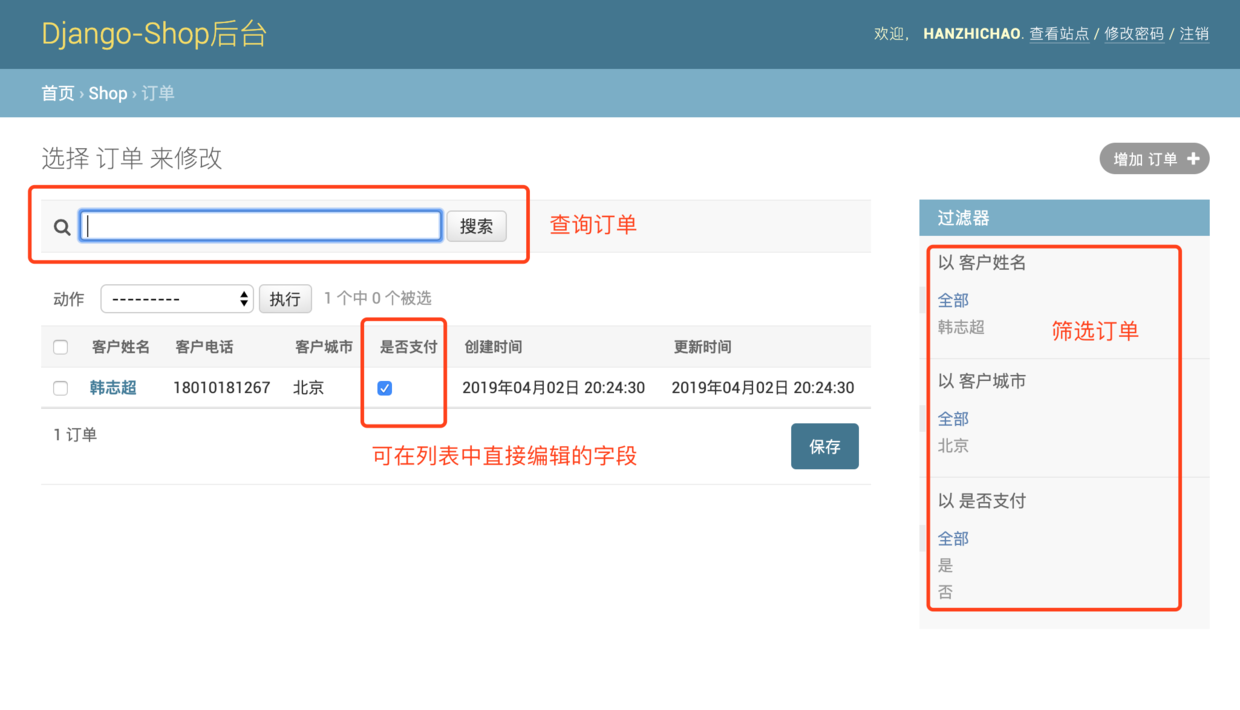Viewport: 1240px width, 710px height.
Task: Select 全部 under 客户城市 filter
Action: click(x=953, y=419)
